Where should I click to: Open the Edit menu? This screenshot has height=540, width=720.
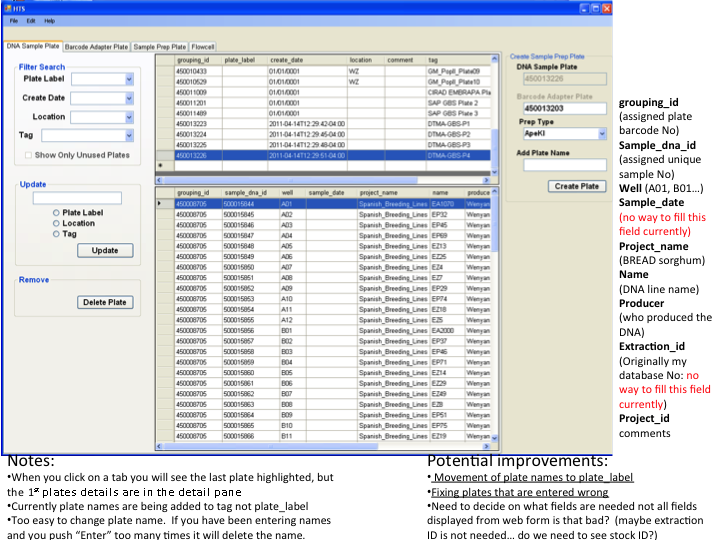coord(31,21)
